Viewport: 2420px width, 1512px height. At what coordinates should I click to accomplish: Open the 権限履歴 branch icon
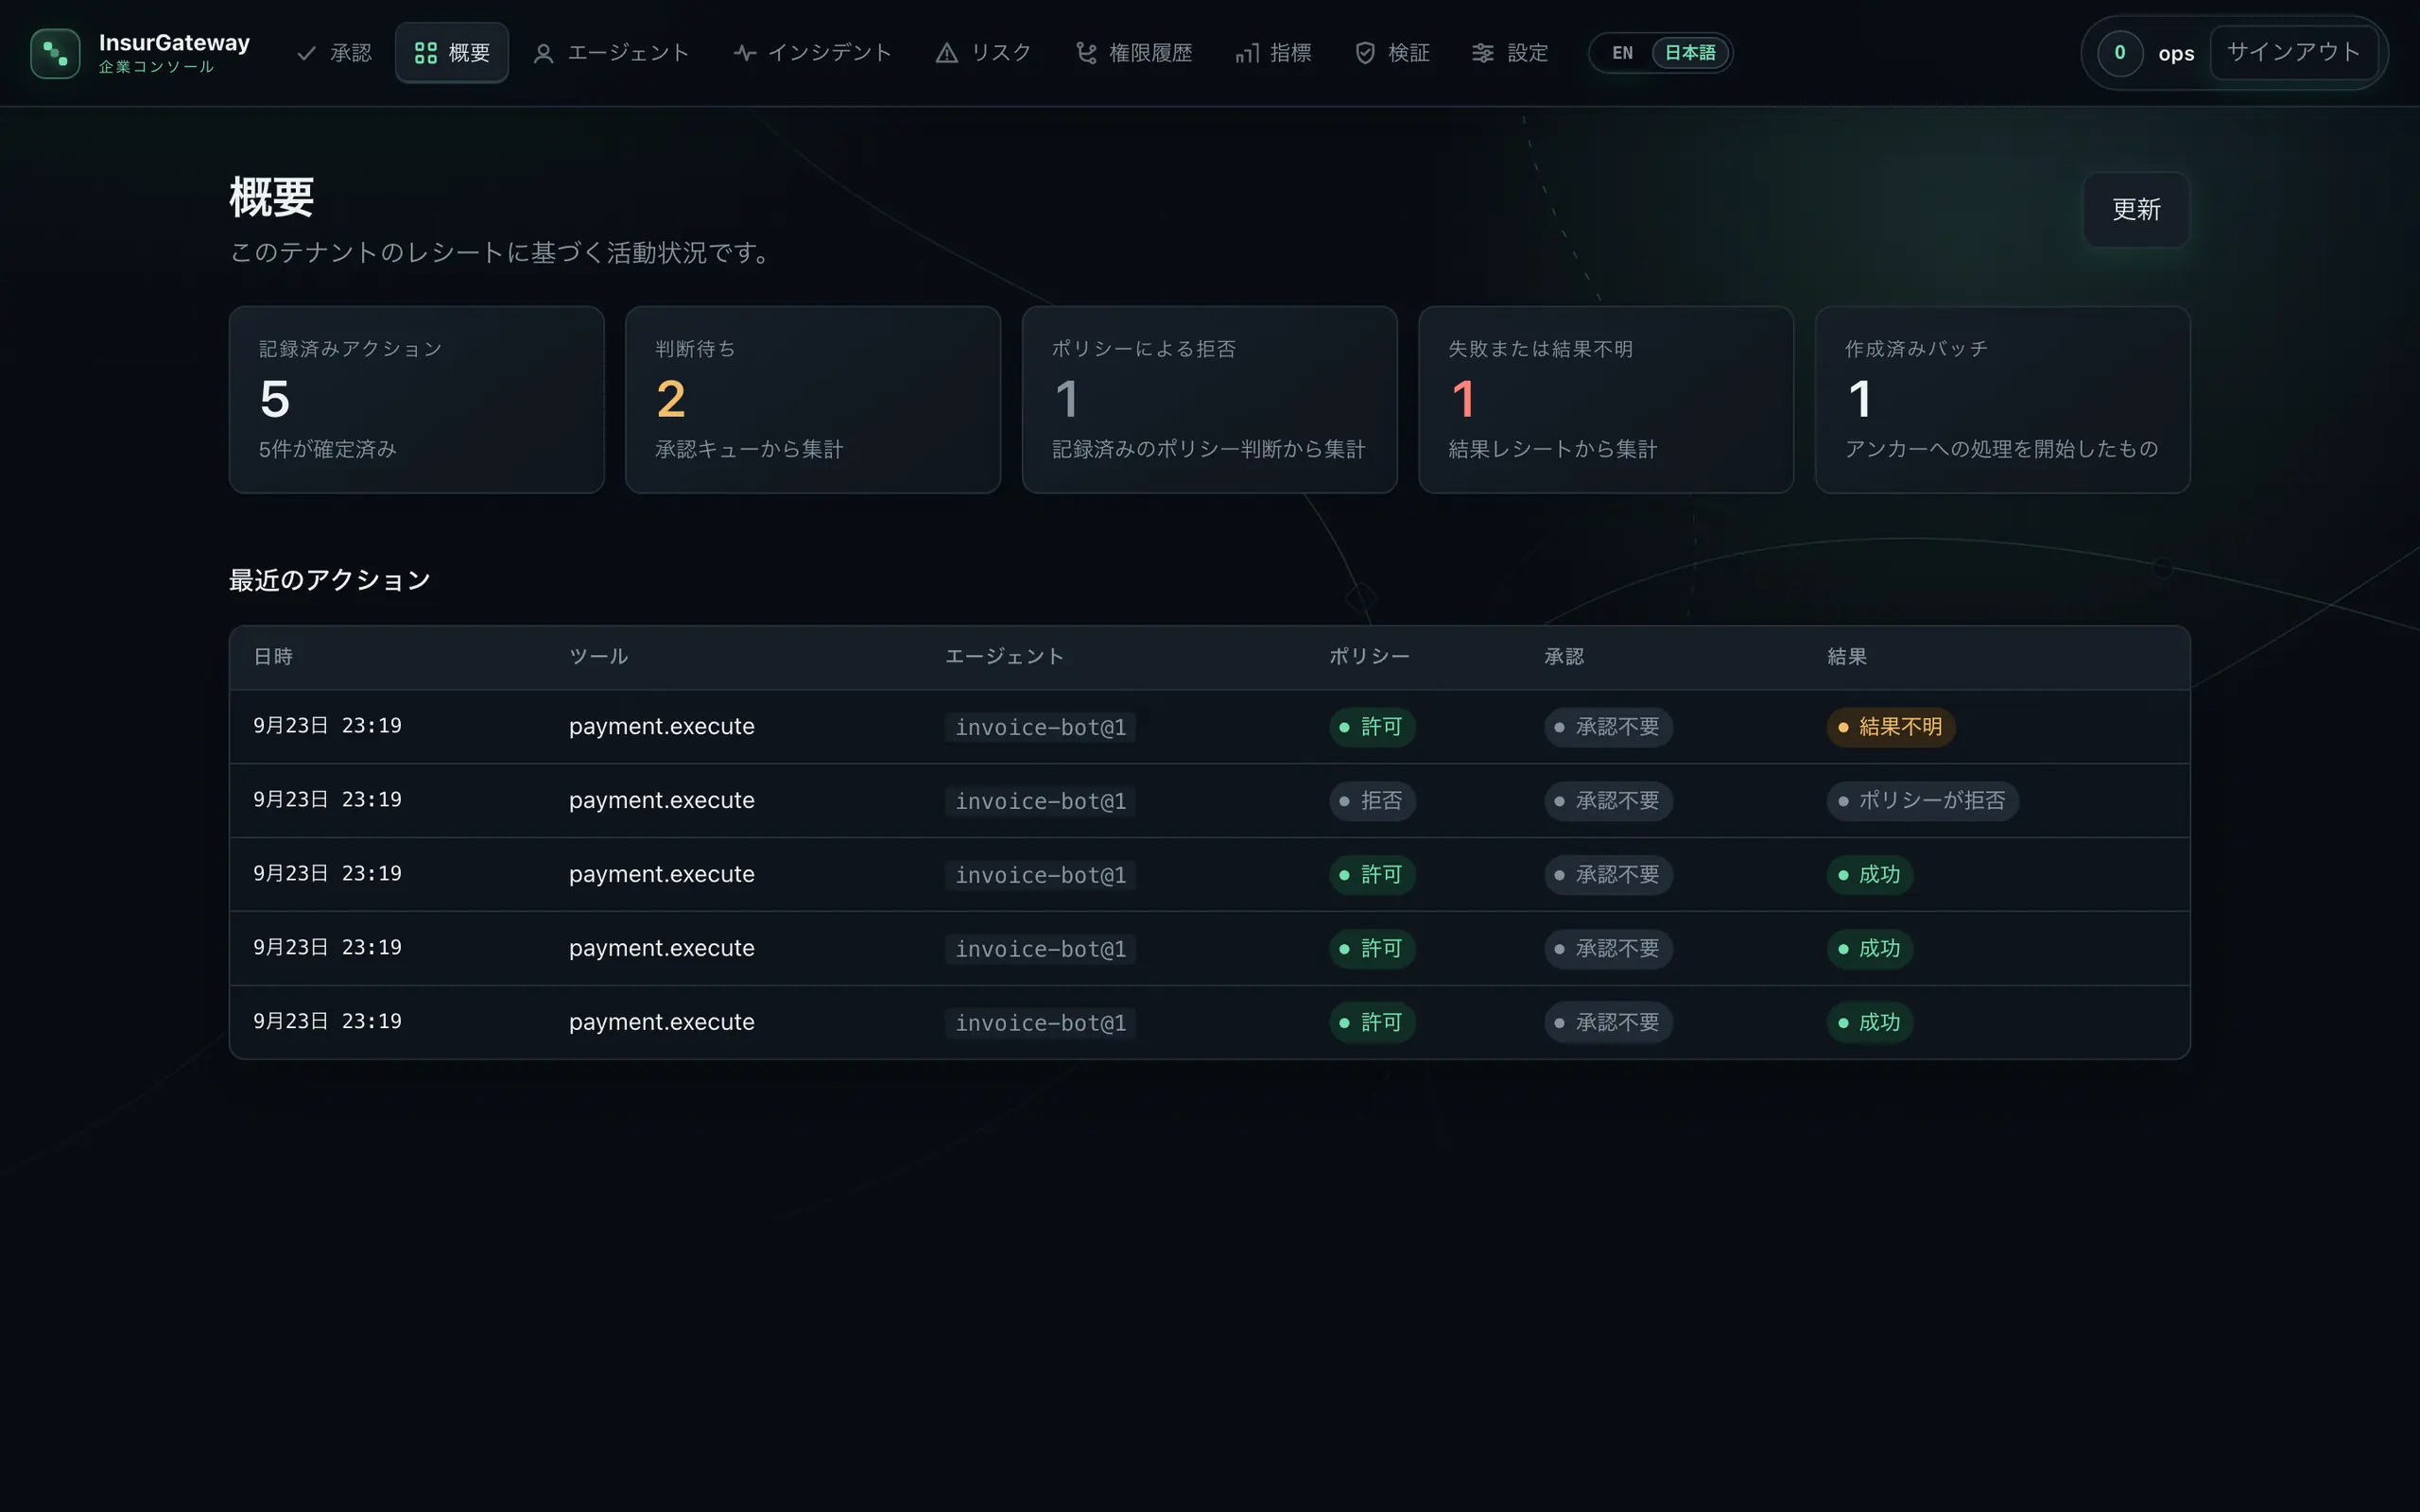point(1086,53)
